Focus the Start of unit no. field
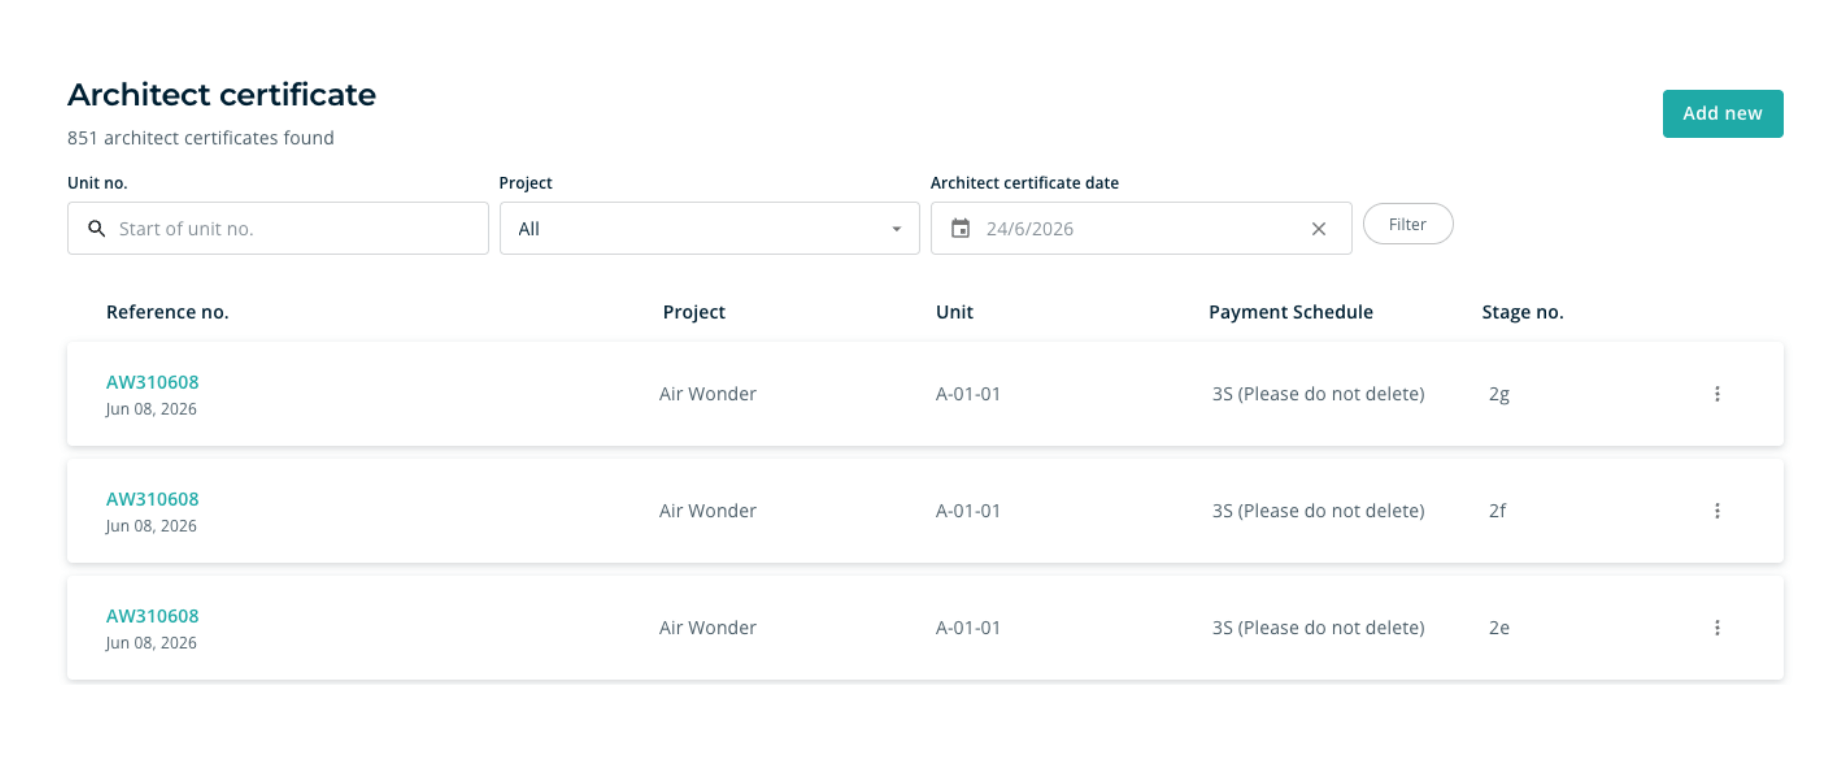1841x757 pixels. (x=278, y=229)
